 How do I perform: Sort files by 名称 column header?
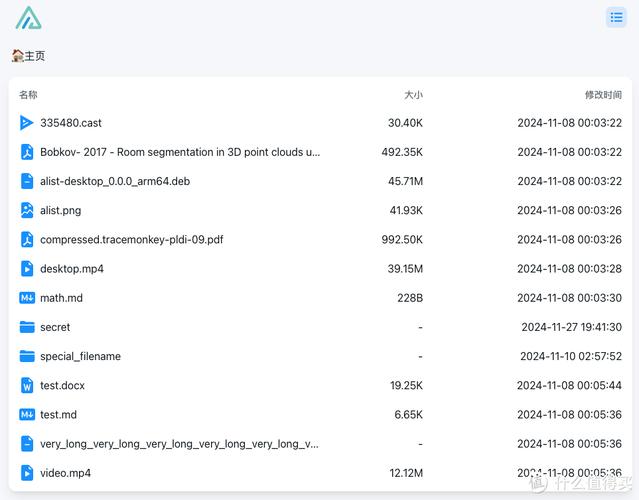tap(28, 95)
